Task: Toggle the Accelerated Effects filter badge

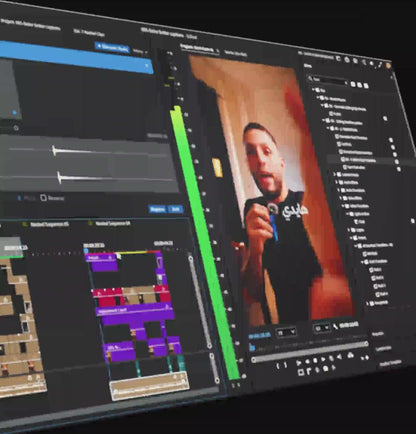Action: click(353, 84)
